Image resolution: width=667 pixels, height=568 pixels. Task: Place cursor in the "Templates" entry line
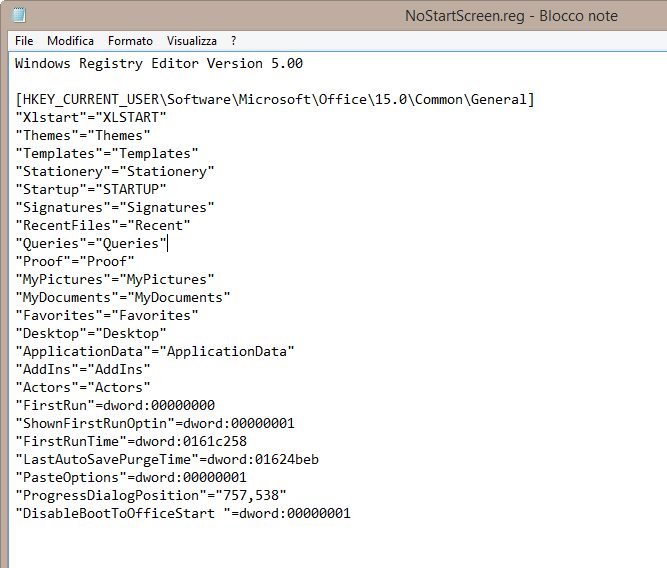click(107, 154)
